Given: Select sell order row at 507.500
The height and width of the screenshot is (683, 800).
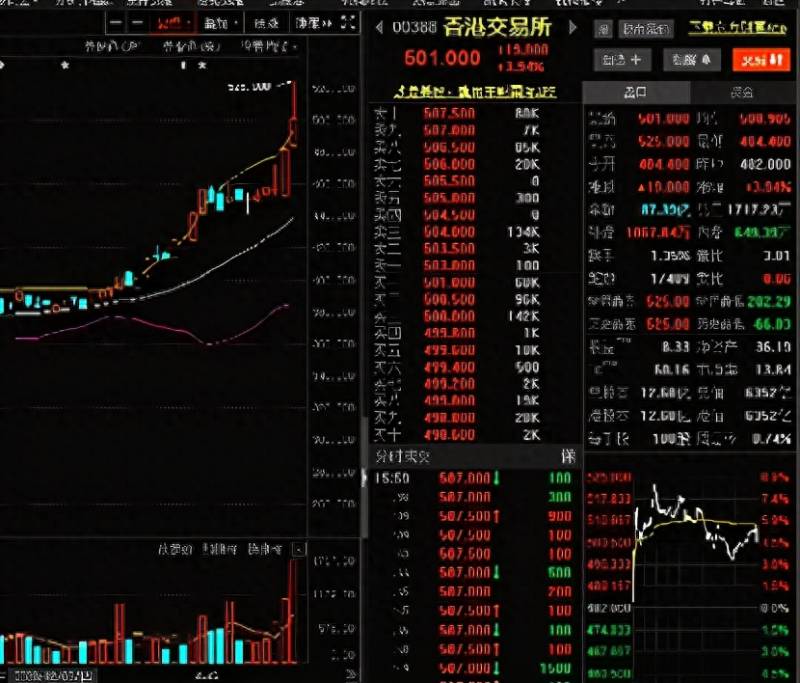Looking at the screenshot, I should coord(457,113).
